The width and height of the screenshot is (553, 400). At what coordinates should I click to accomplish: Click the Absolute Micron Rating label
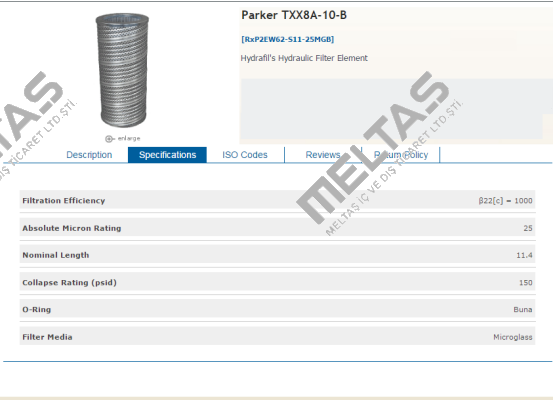[x=72, y=228]
